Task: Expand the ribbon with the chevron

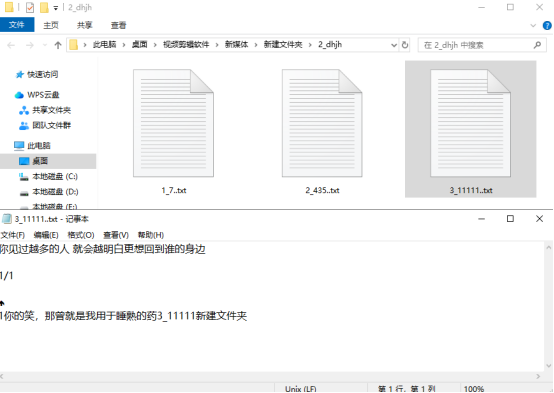Action: coord(533,25)
